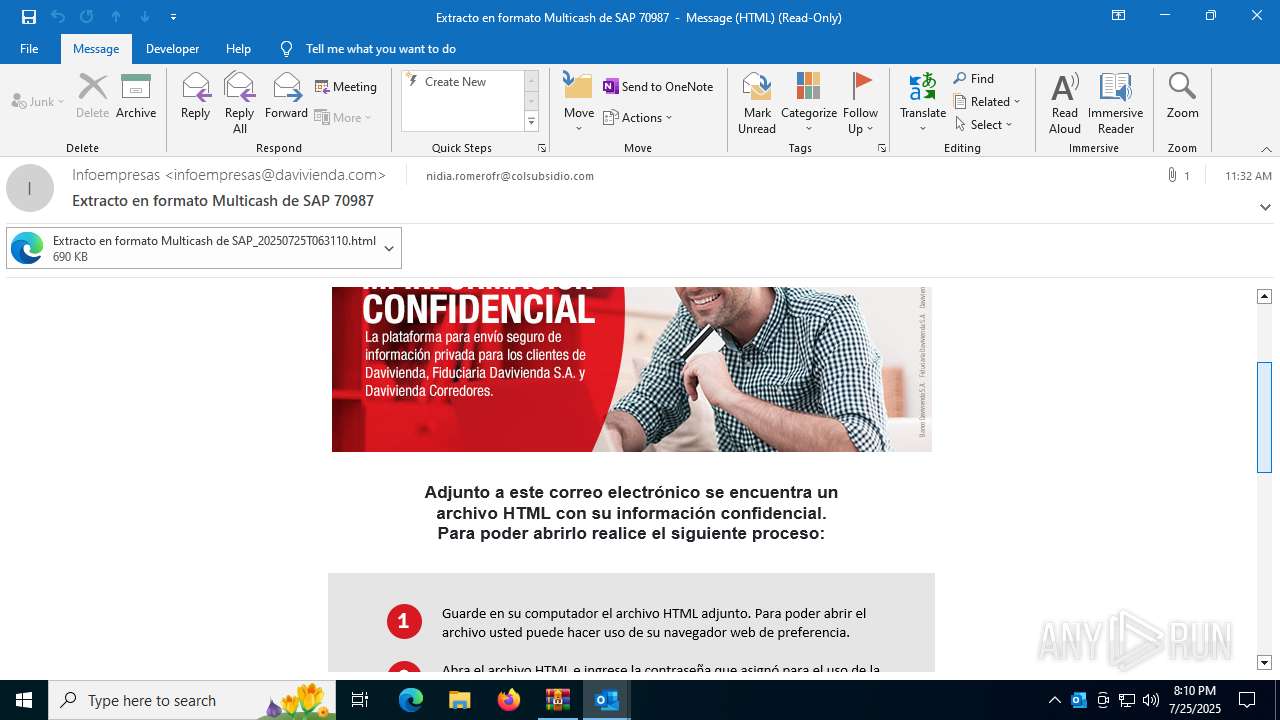Forward this email
Image resolution: width=1280 pixels, height=720 pixels.
286,97
